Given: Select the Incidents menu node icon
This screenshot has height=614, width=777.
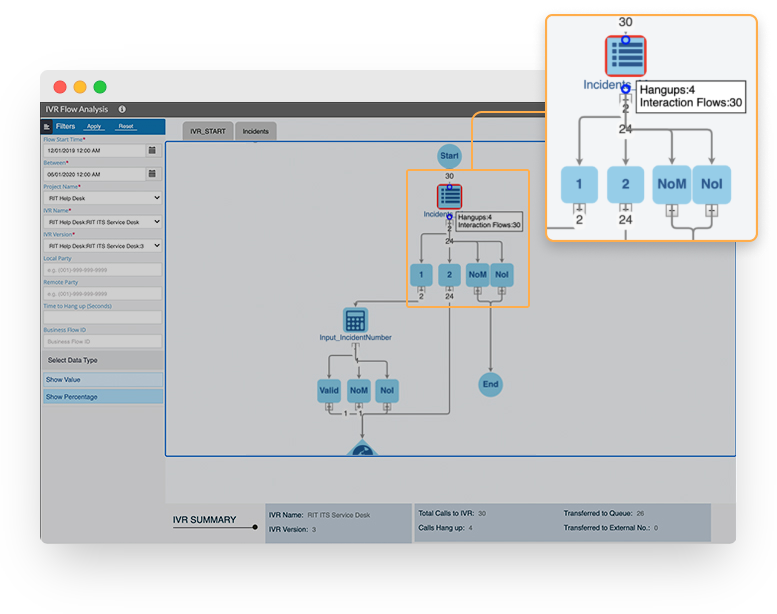Looking at the screenshot, I should (x=449, y=196).
